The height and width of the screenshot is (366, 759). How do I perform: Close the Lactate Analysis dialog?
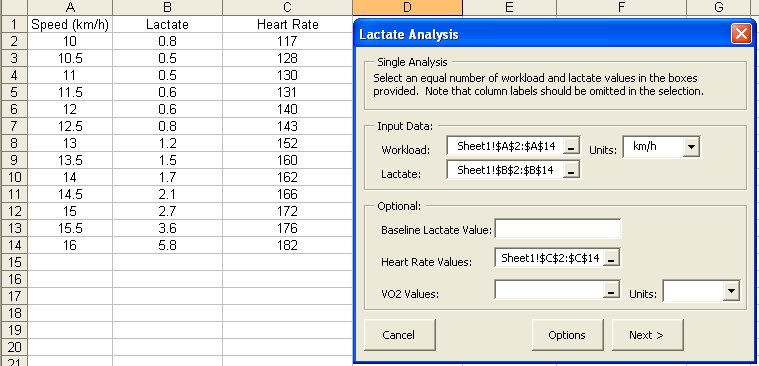tap(741, 34)
